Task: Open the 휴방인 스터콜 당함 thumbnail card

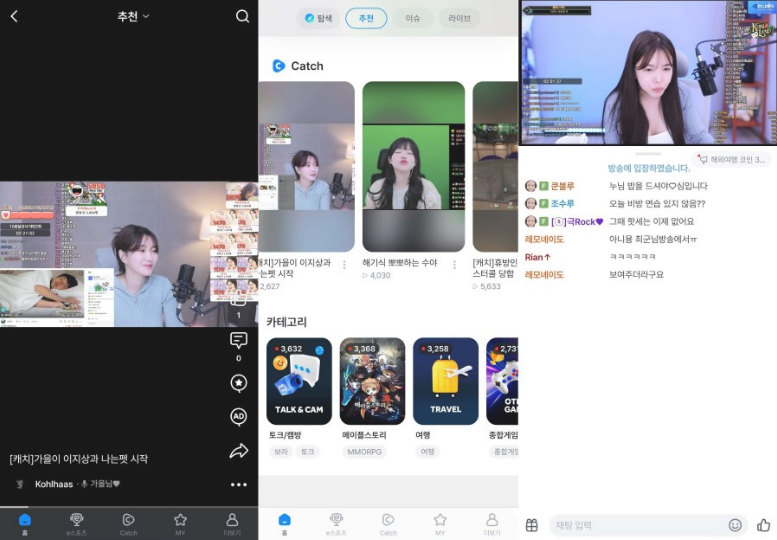Action: (x=495, y=167)
